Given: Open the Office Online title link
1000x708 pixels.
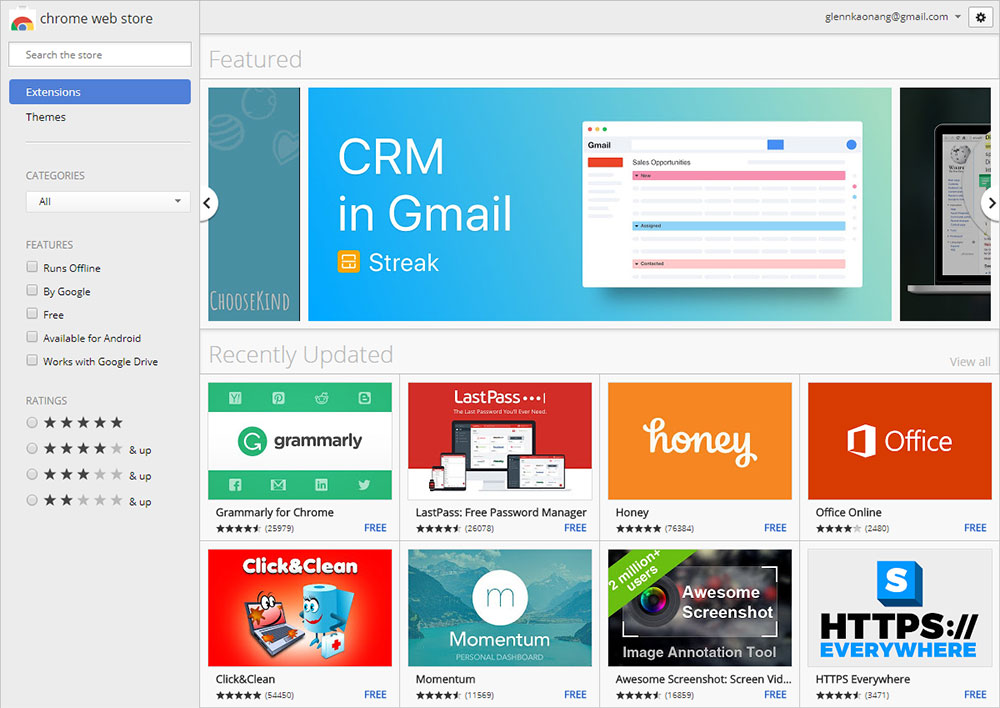Looking at the screenshot, I should tap(848, 512).
